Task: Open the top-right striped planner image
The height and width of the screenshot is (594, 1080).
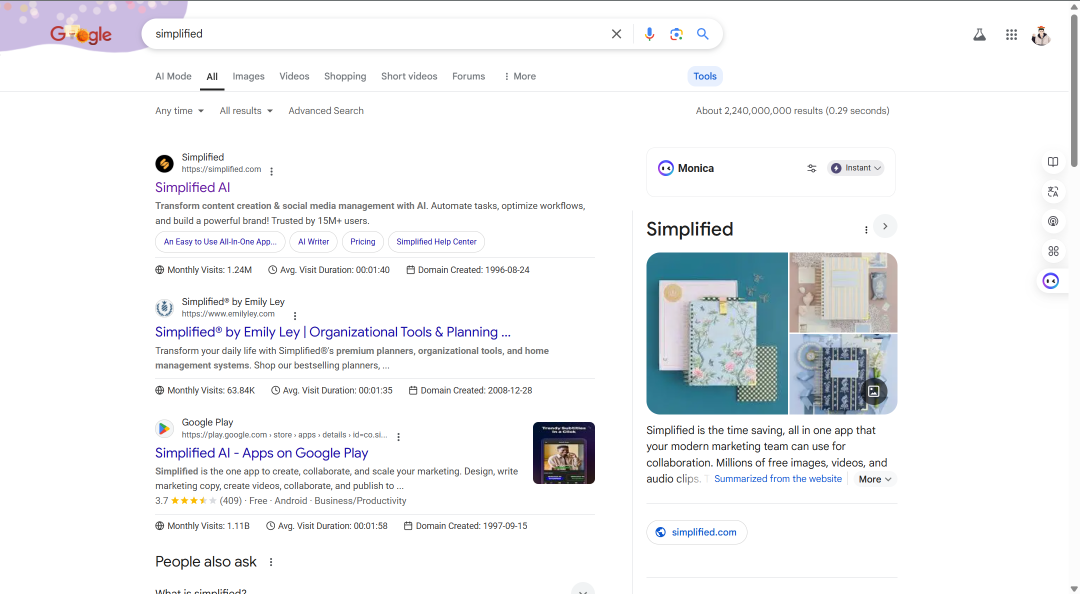Action: (843, 292)
